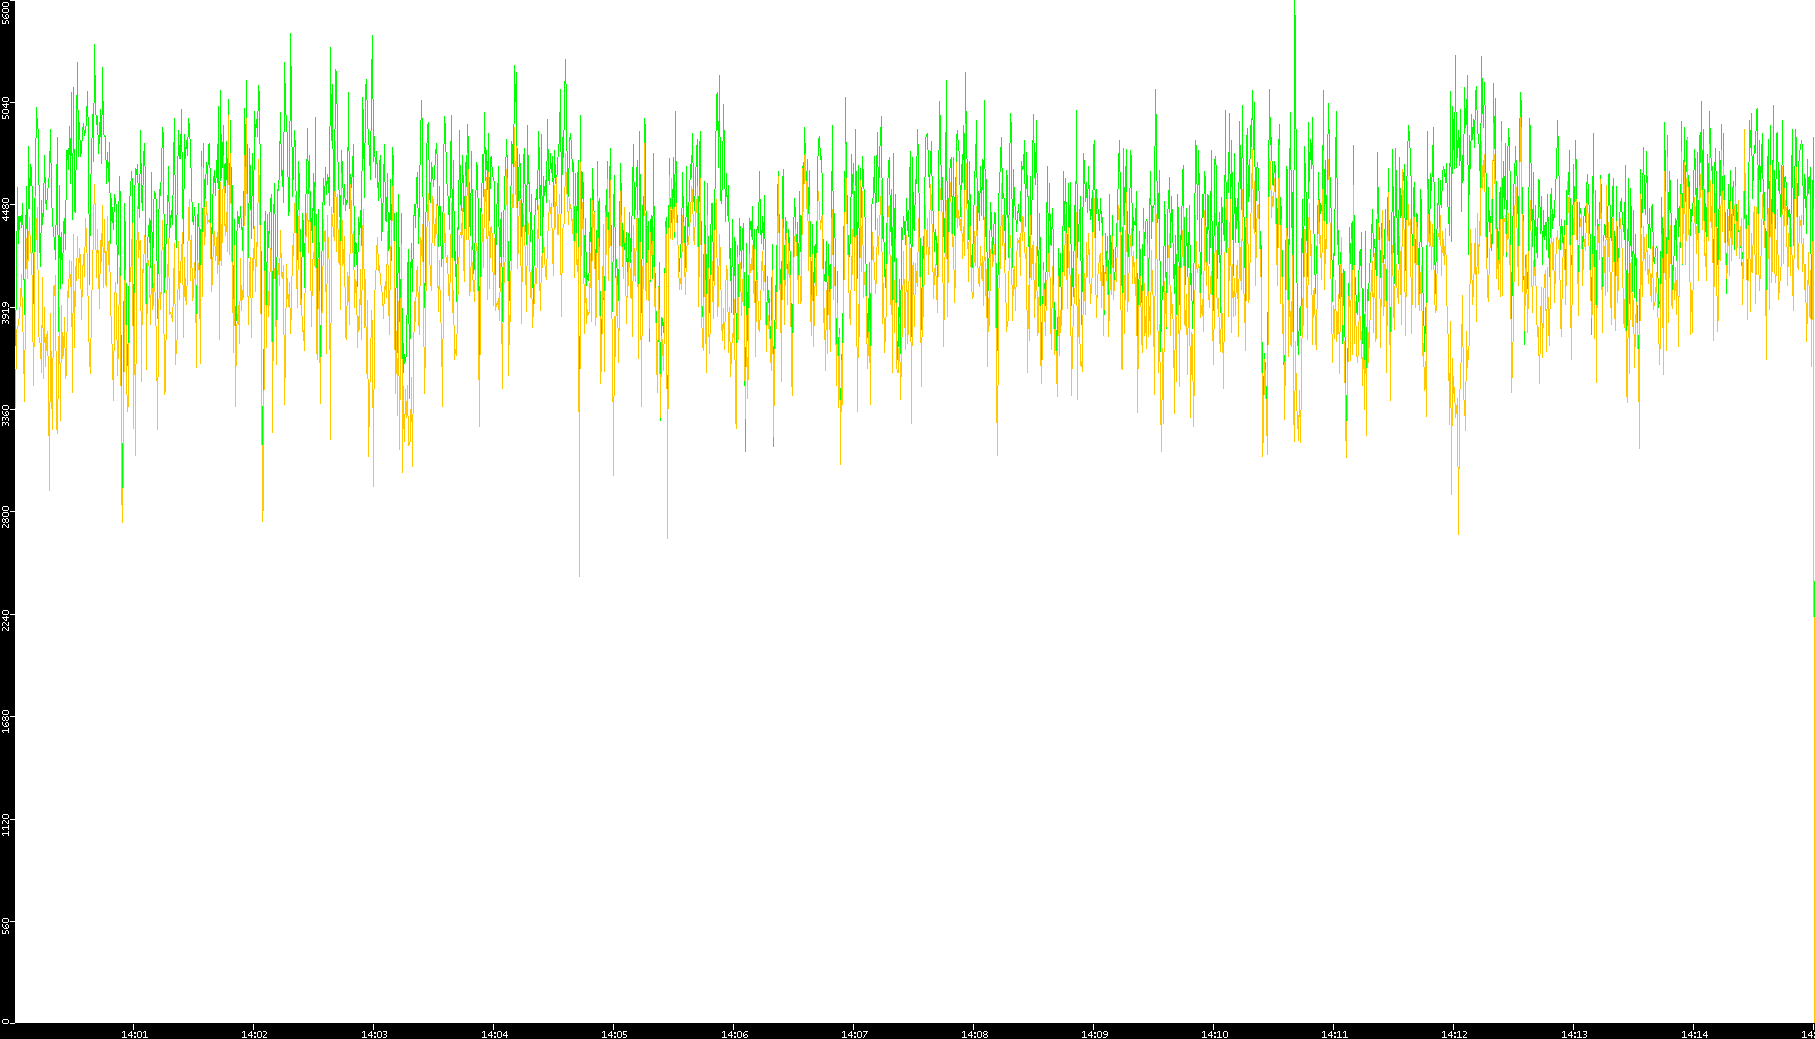Image resolution: width=1815 pixels, height=1039 pixels.
Task: Click the 14:11 time axis label
Action: [1334, 1034]
